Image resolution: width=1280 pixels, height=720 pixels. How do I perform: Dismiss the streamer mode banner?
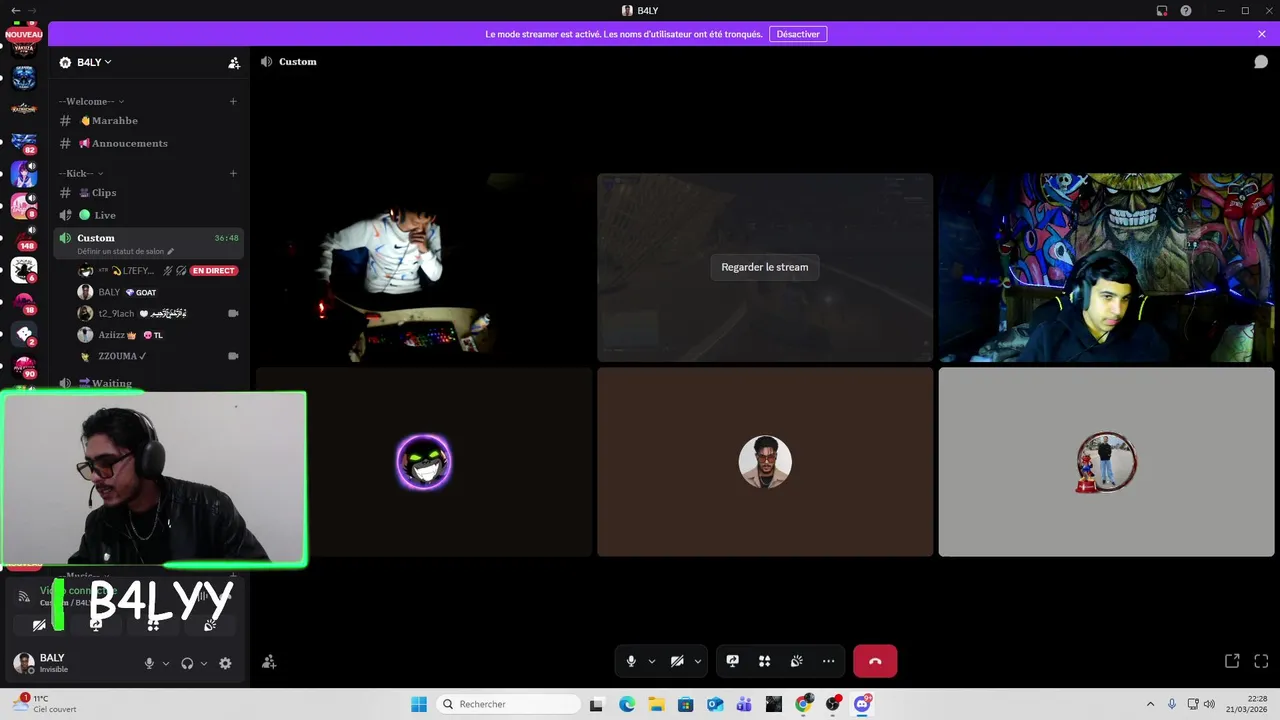coord(1262,34)
